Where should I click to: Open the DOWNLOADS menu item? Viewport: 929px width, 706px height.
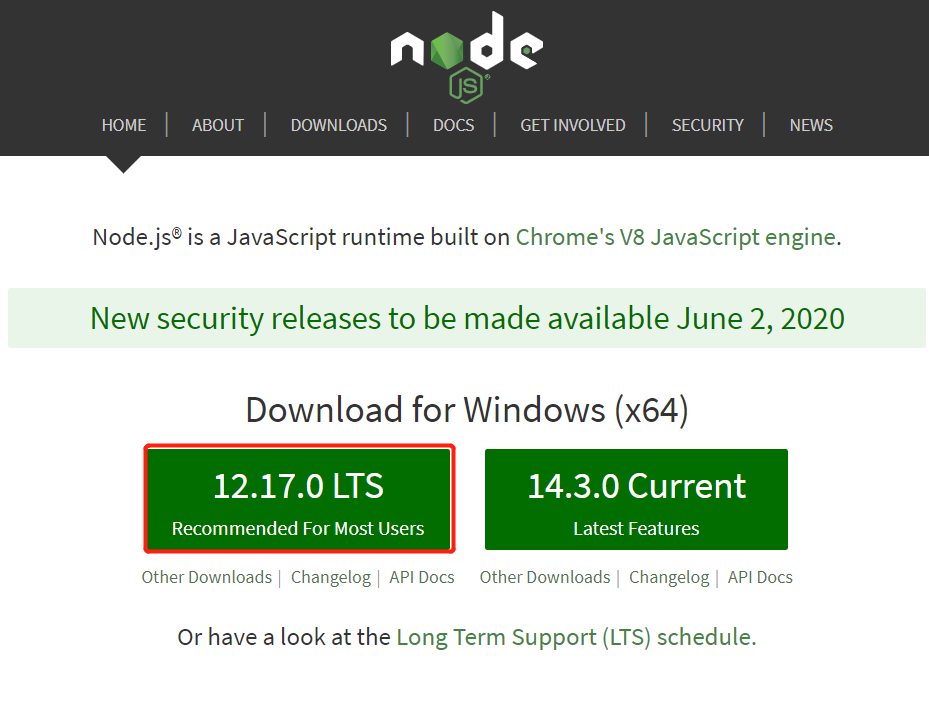[x=338, y=125]
